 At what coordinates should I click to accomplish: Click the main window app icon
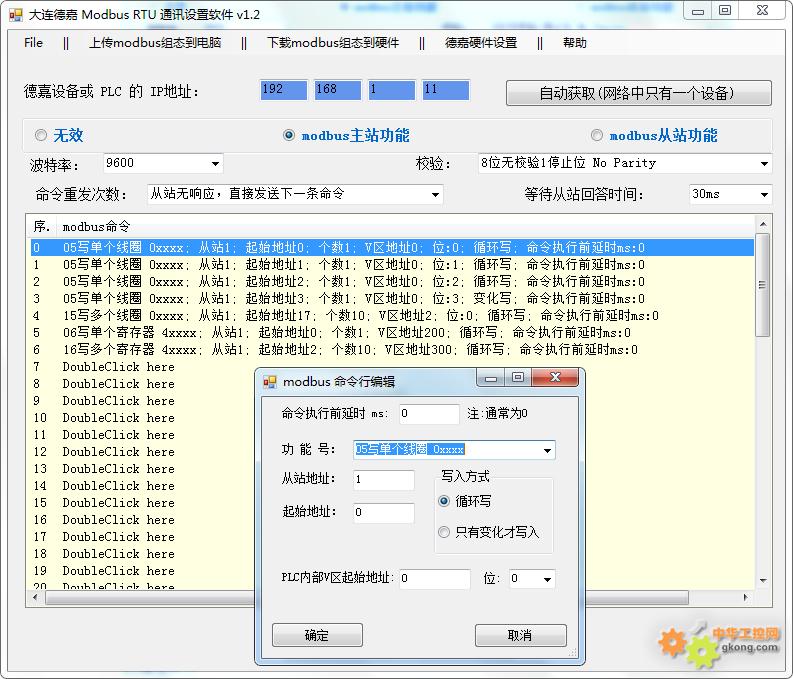click(x=16, y=15)
